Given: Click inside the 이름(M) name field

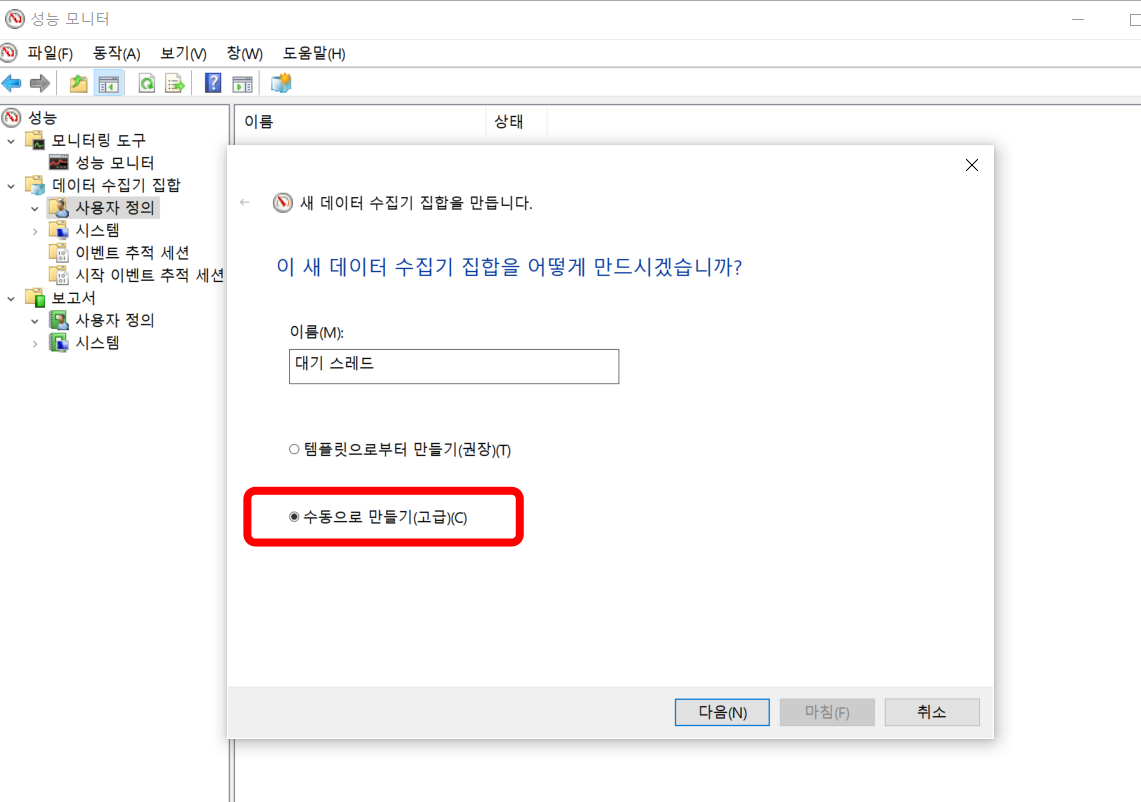Looking at the screenshot, I should pos(453,366).
